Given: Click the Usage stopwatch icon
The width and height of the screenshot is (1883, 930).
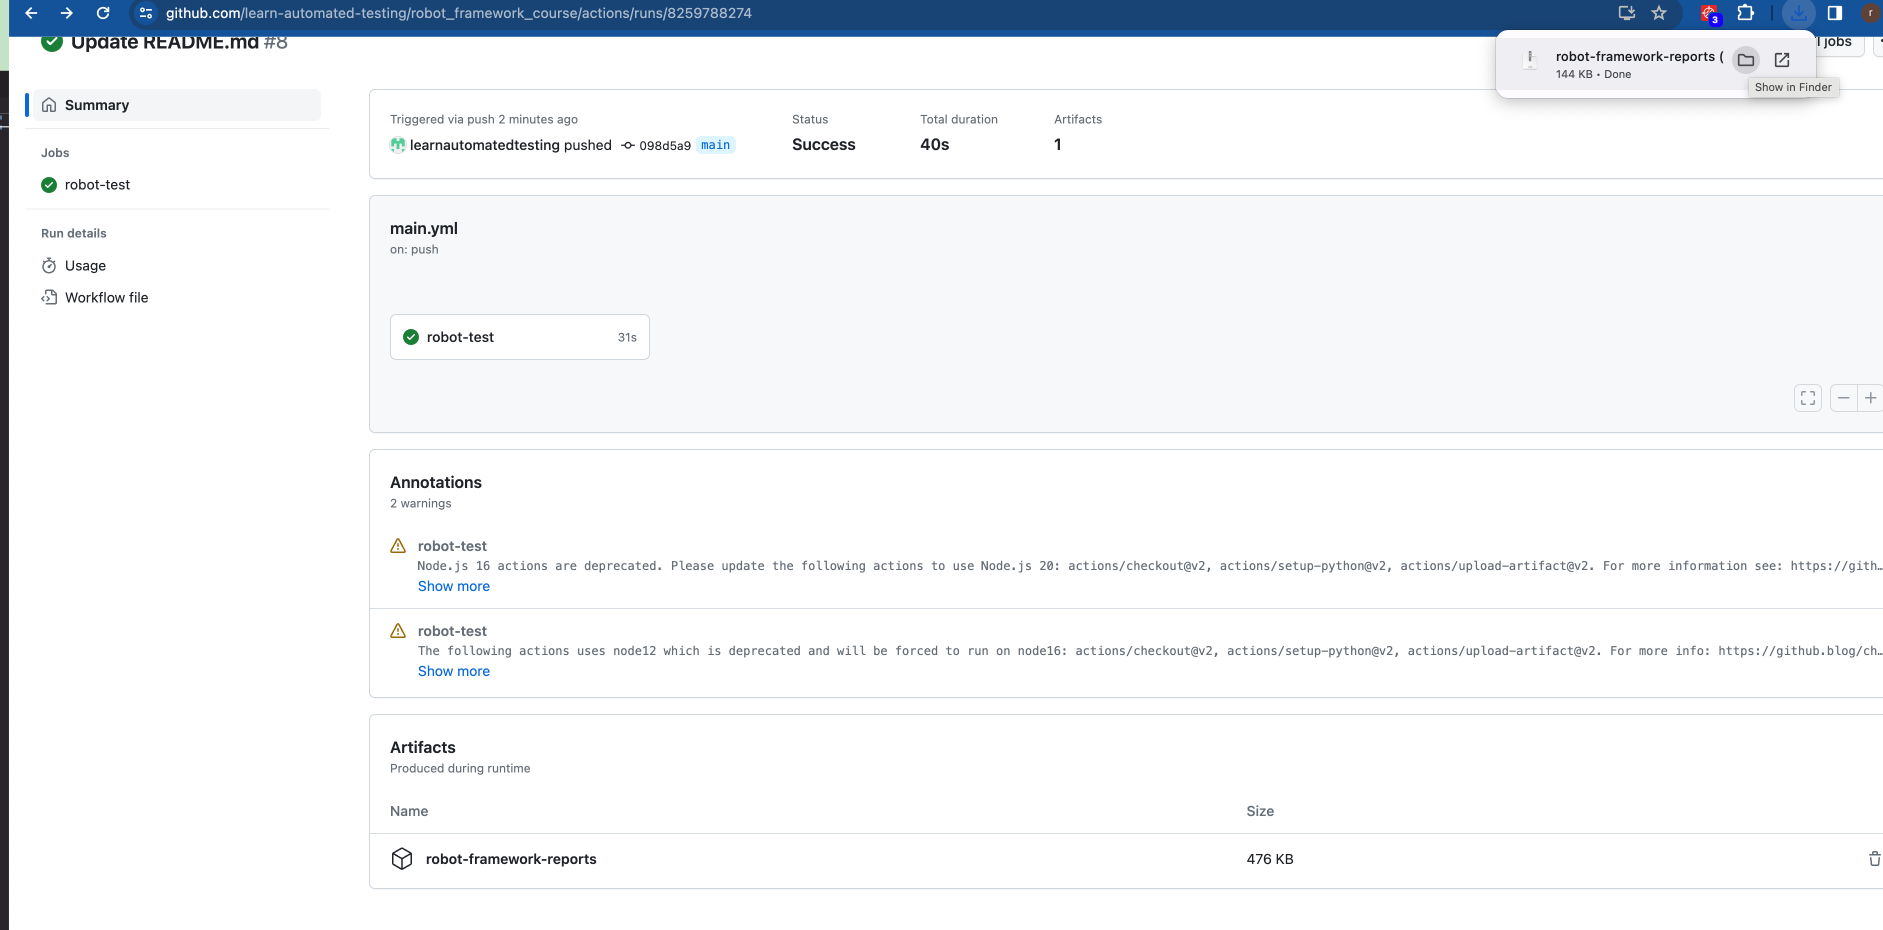Looking at the screenshot, I should pyautogui.click(x=49, y=266).
